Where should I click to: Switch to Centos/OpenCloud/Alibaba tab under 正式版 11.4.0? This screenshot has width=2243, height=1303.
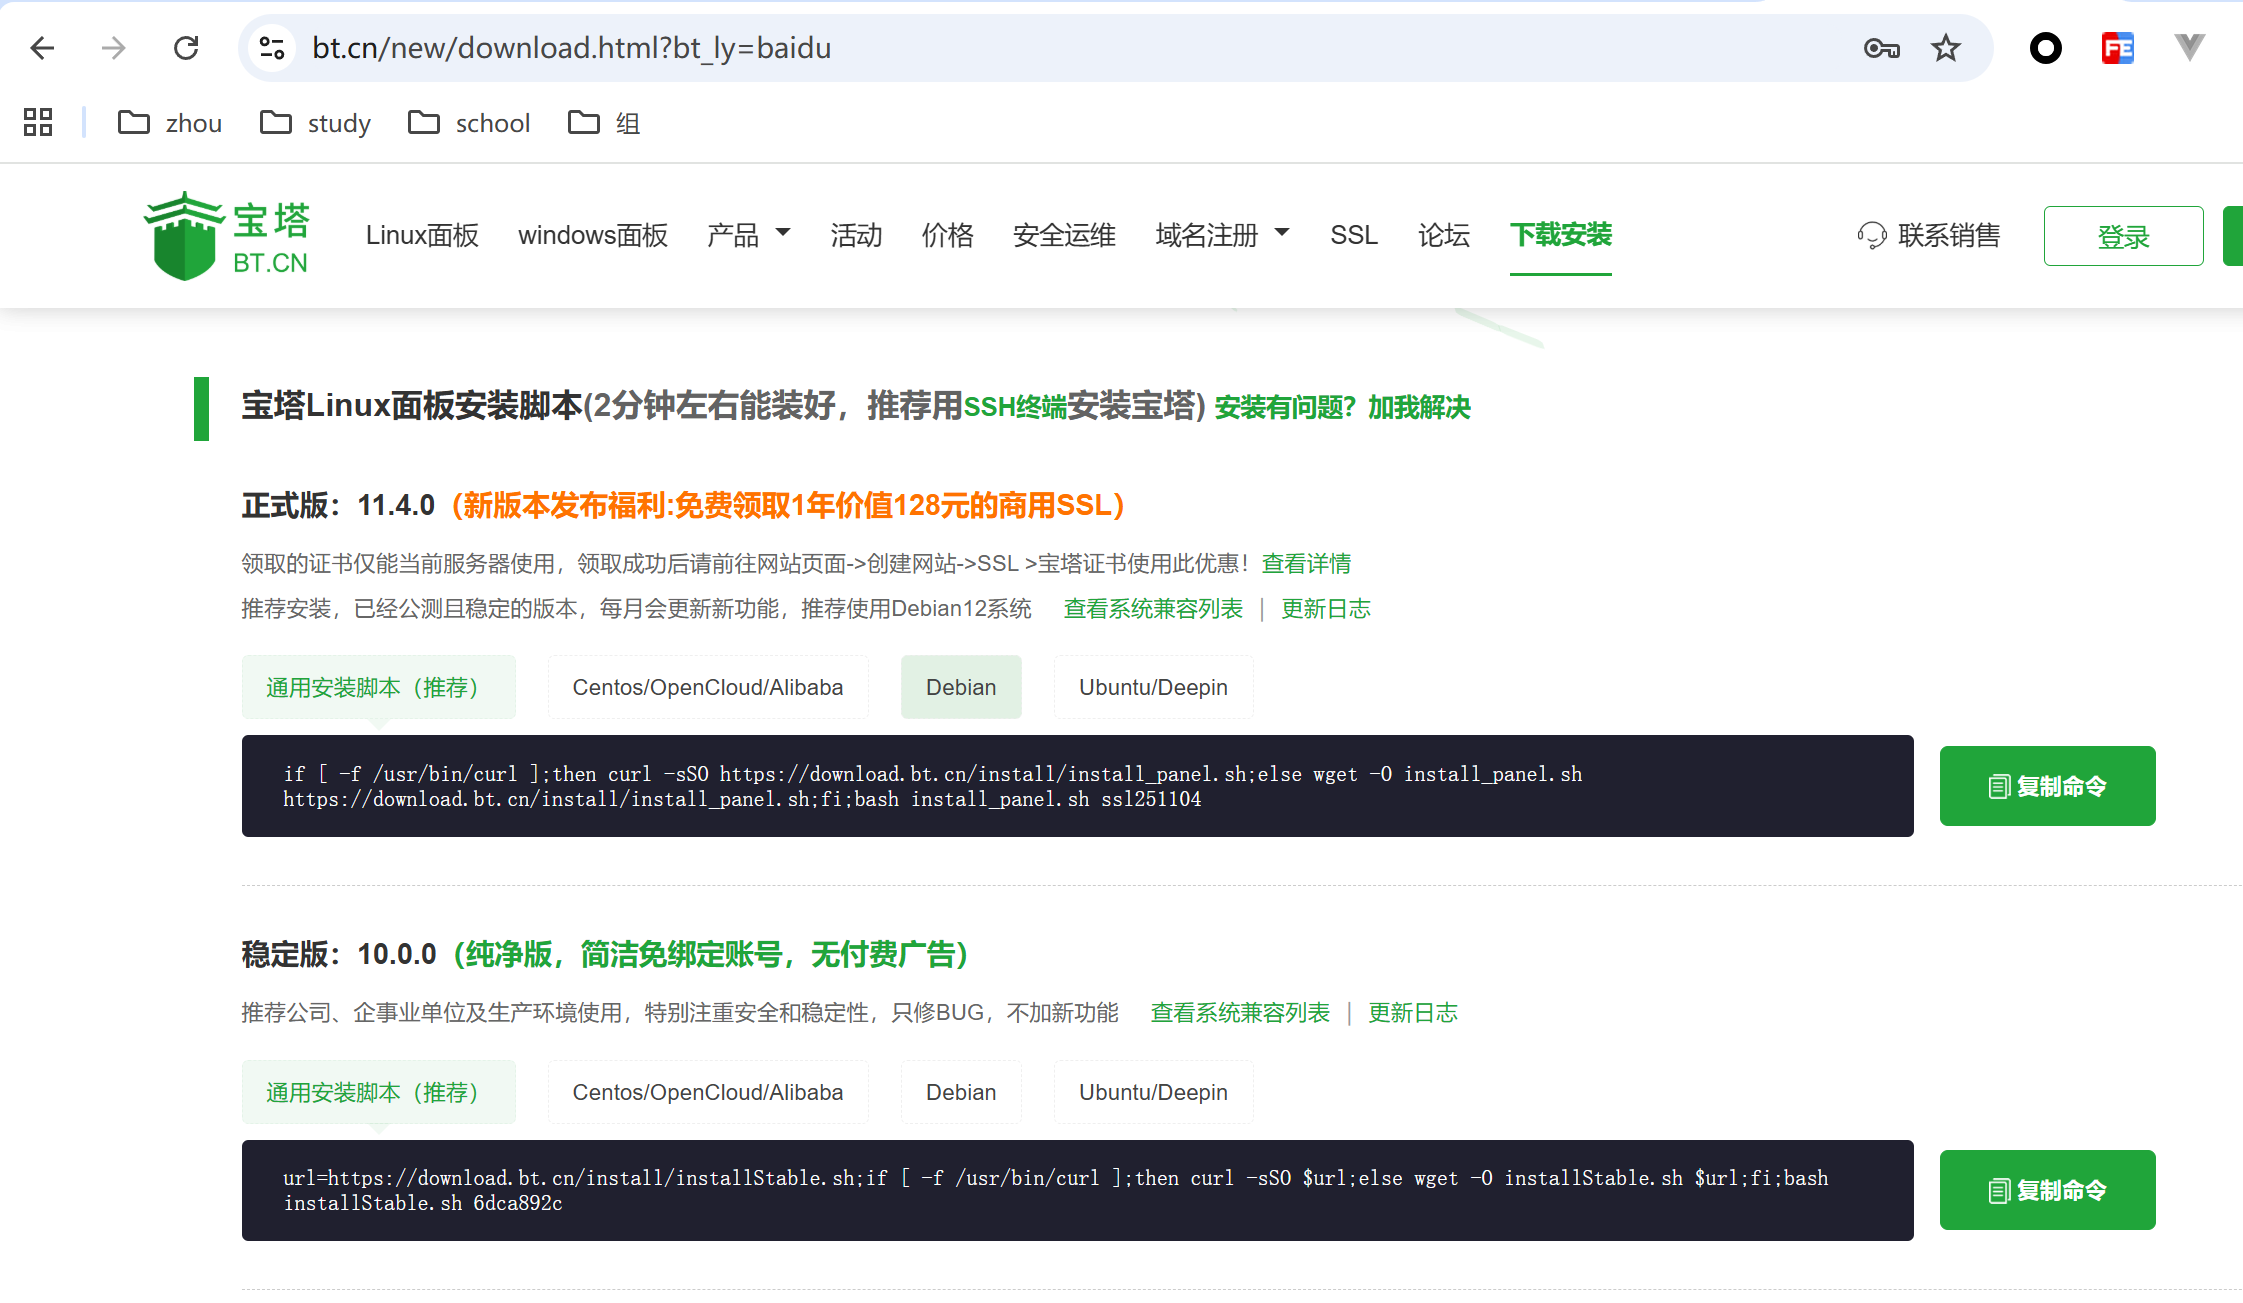pos(707,687)
